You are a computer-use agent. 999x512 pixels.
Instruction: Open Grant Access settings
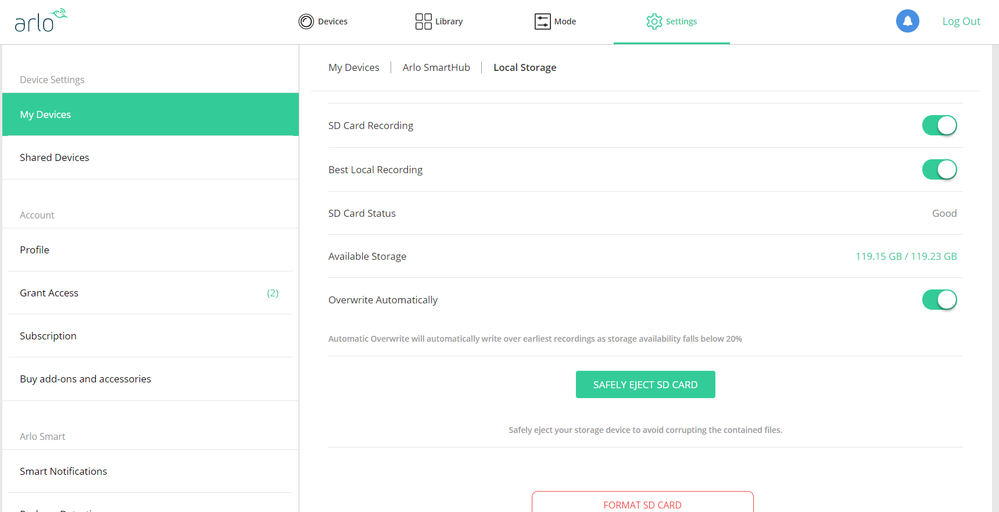pos(150,293)
